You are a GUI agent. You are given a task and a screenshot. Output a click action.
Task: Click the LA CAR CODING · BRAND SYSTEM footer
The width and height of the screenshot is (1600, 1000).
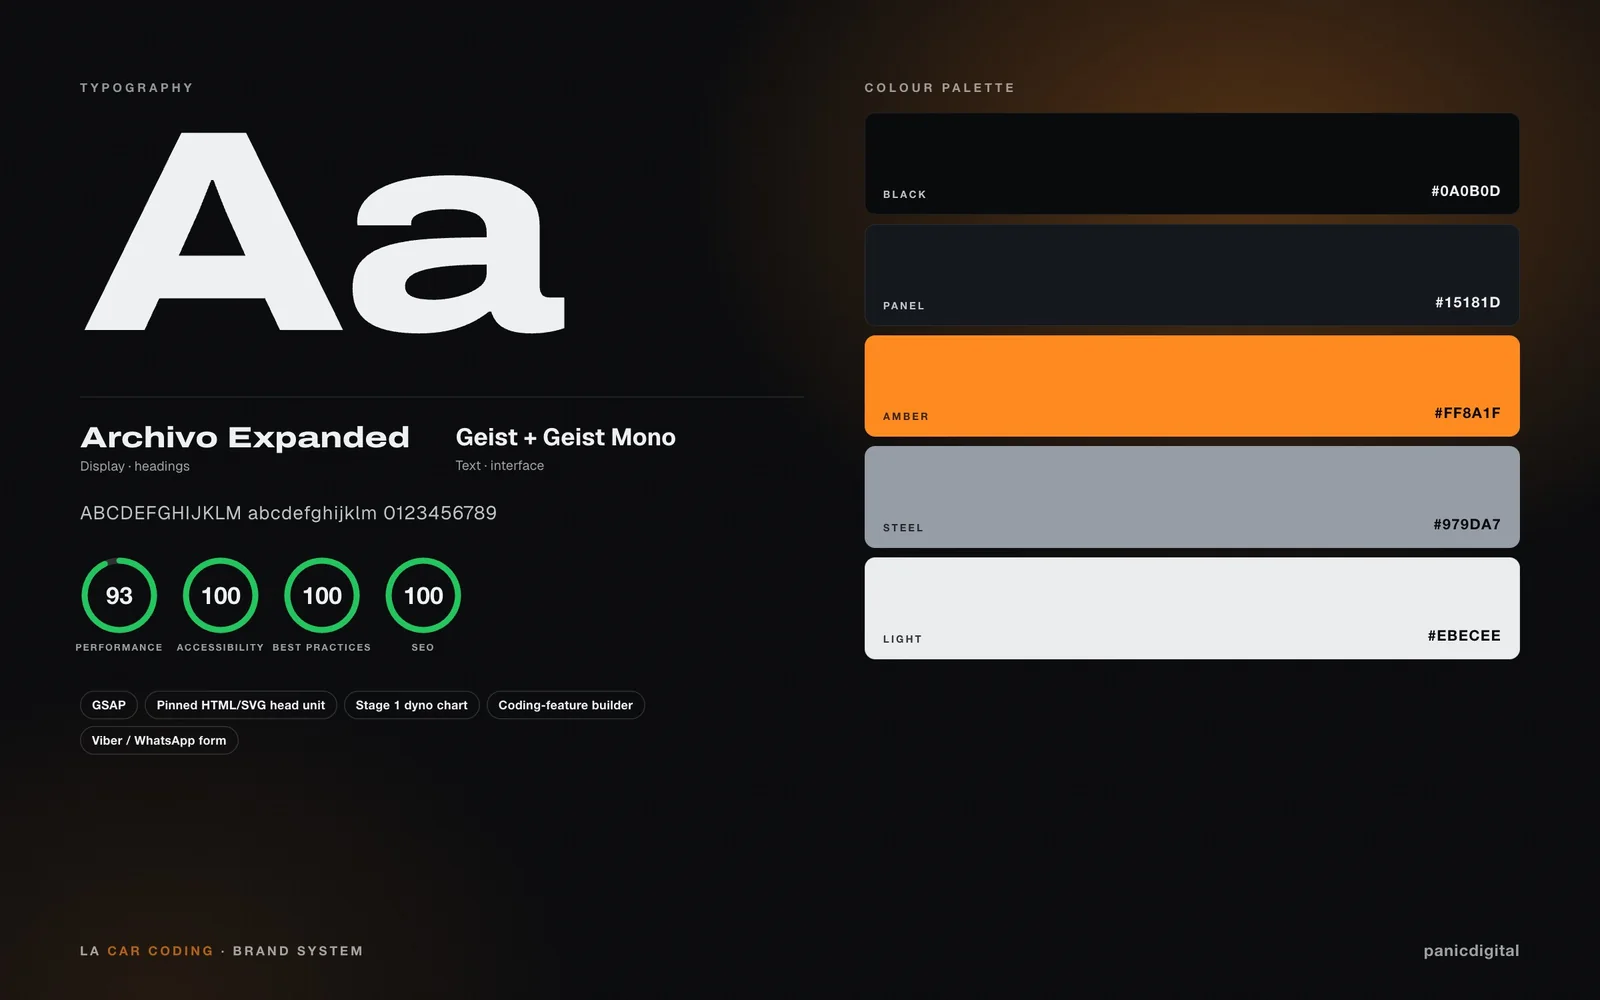coord(222,951)
